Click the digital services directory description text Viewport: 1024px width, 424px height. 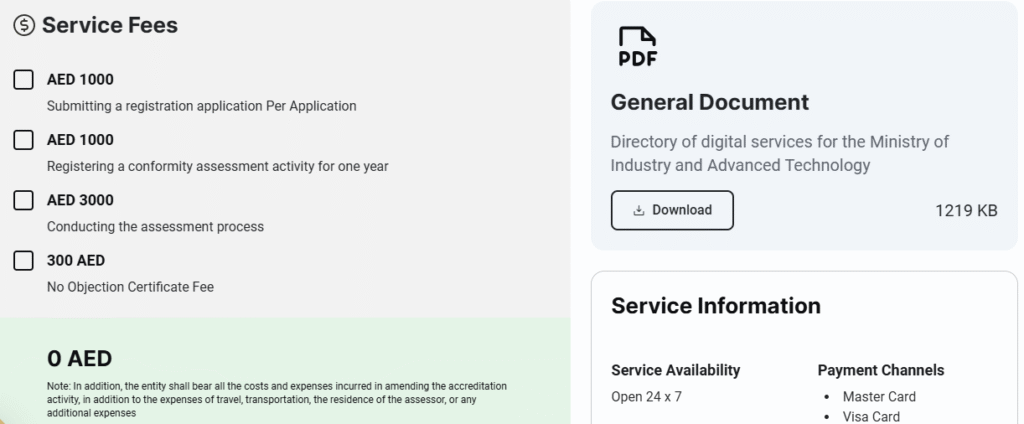click(779, 153)
